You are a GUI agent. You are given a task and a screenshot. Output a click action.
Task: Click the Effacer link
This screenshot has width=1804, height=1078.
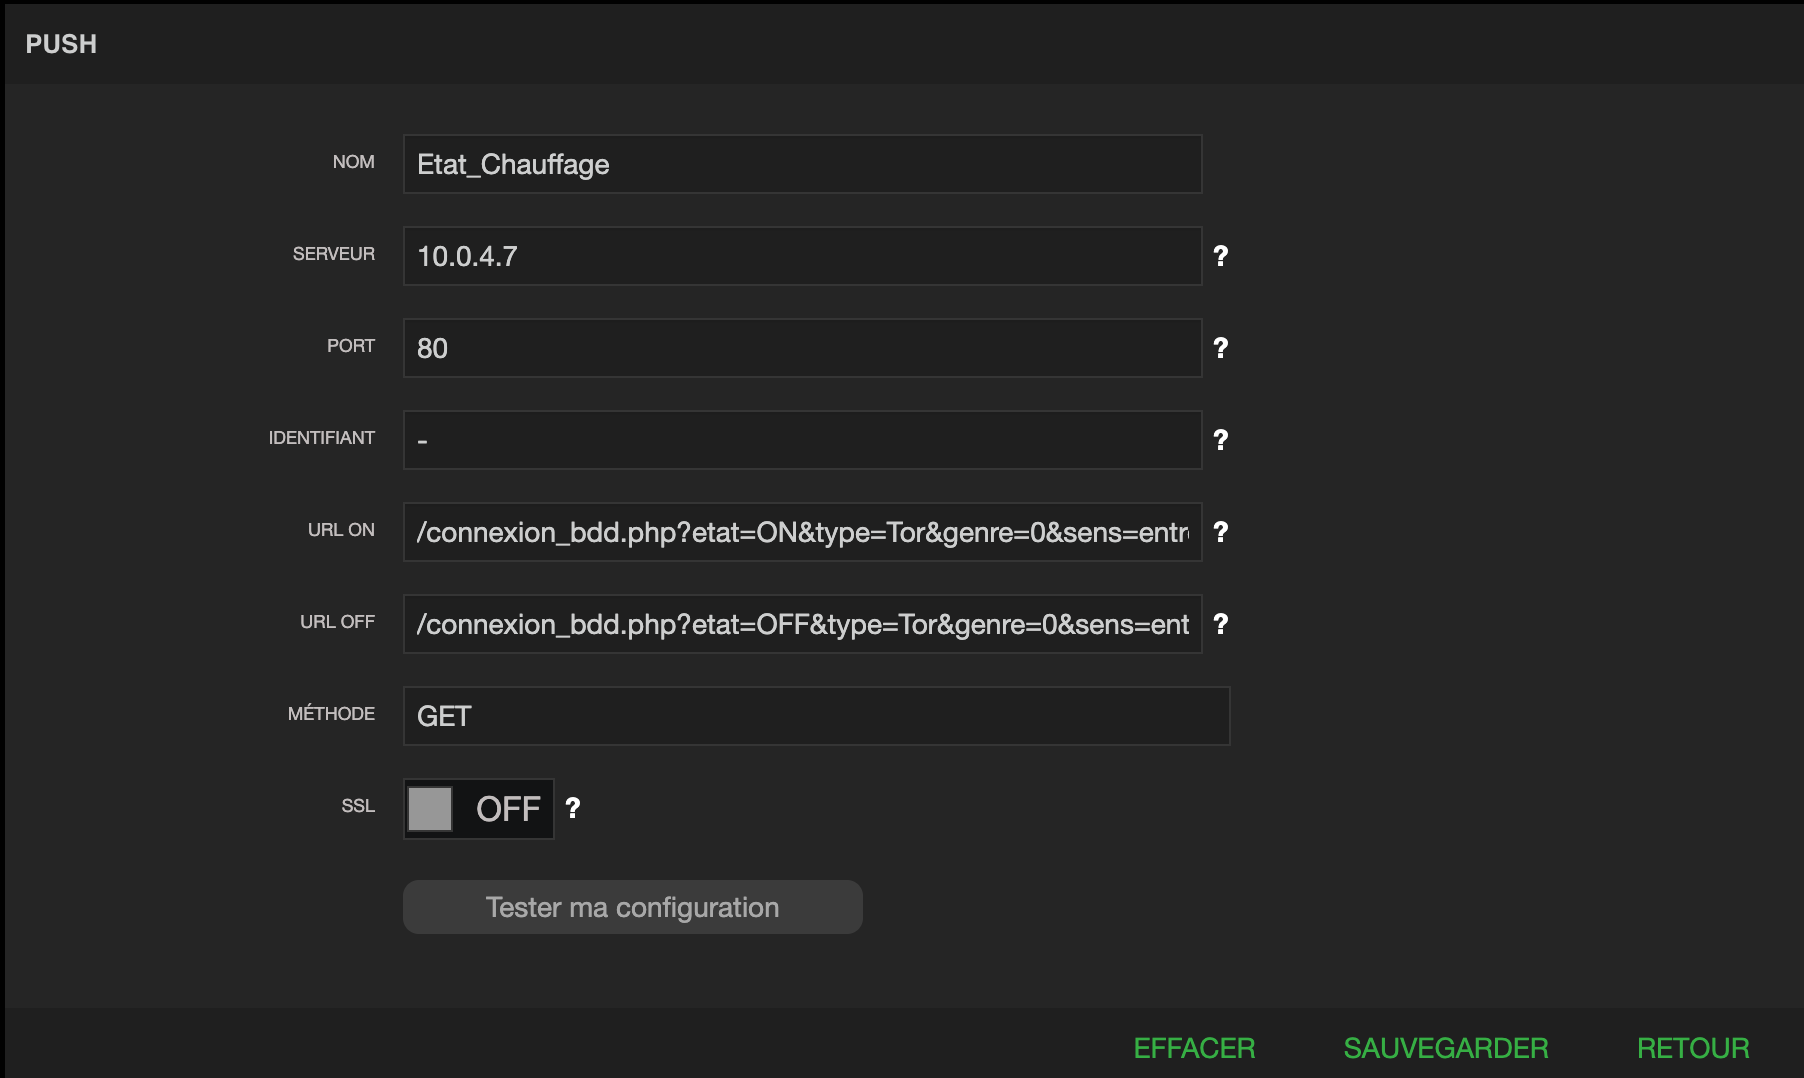click(1194, 1048)
